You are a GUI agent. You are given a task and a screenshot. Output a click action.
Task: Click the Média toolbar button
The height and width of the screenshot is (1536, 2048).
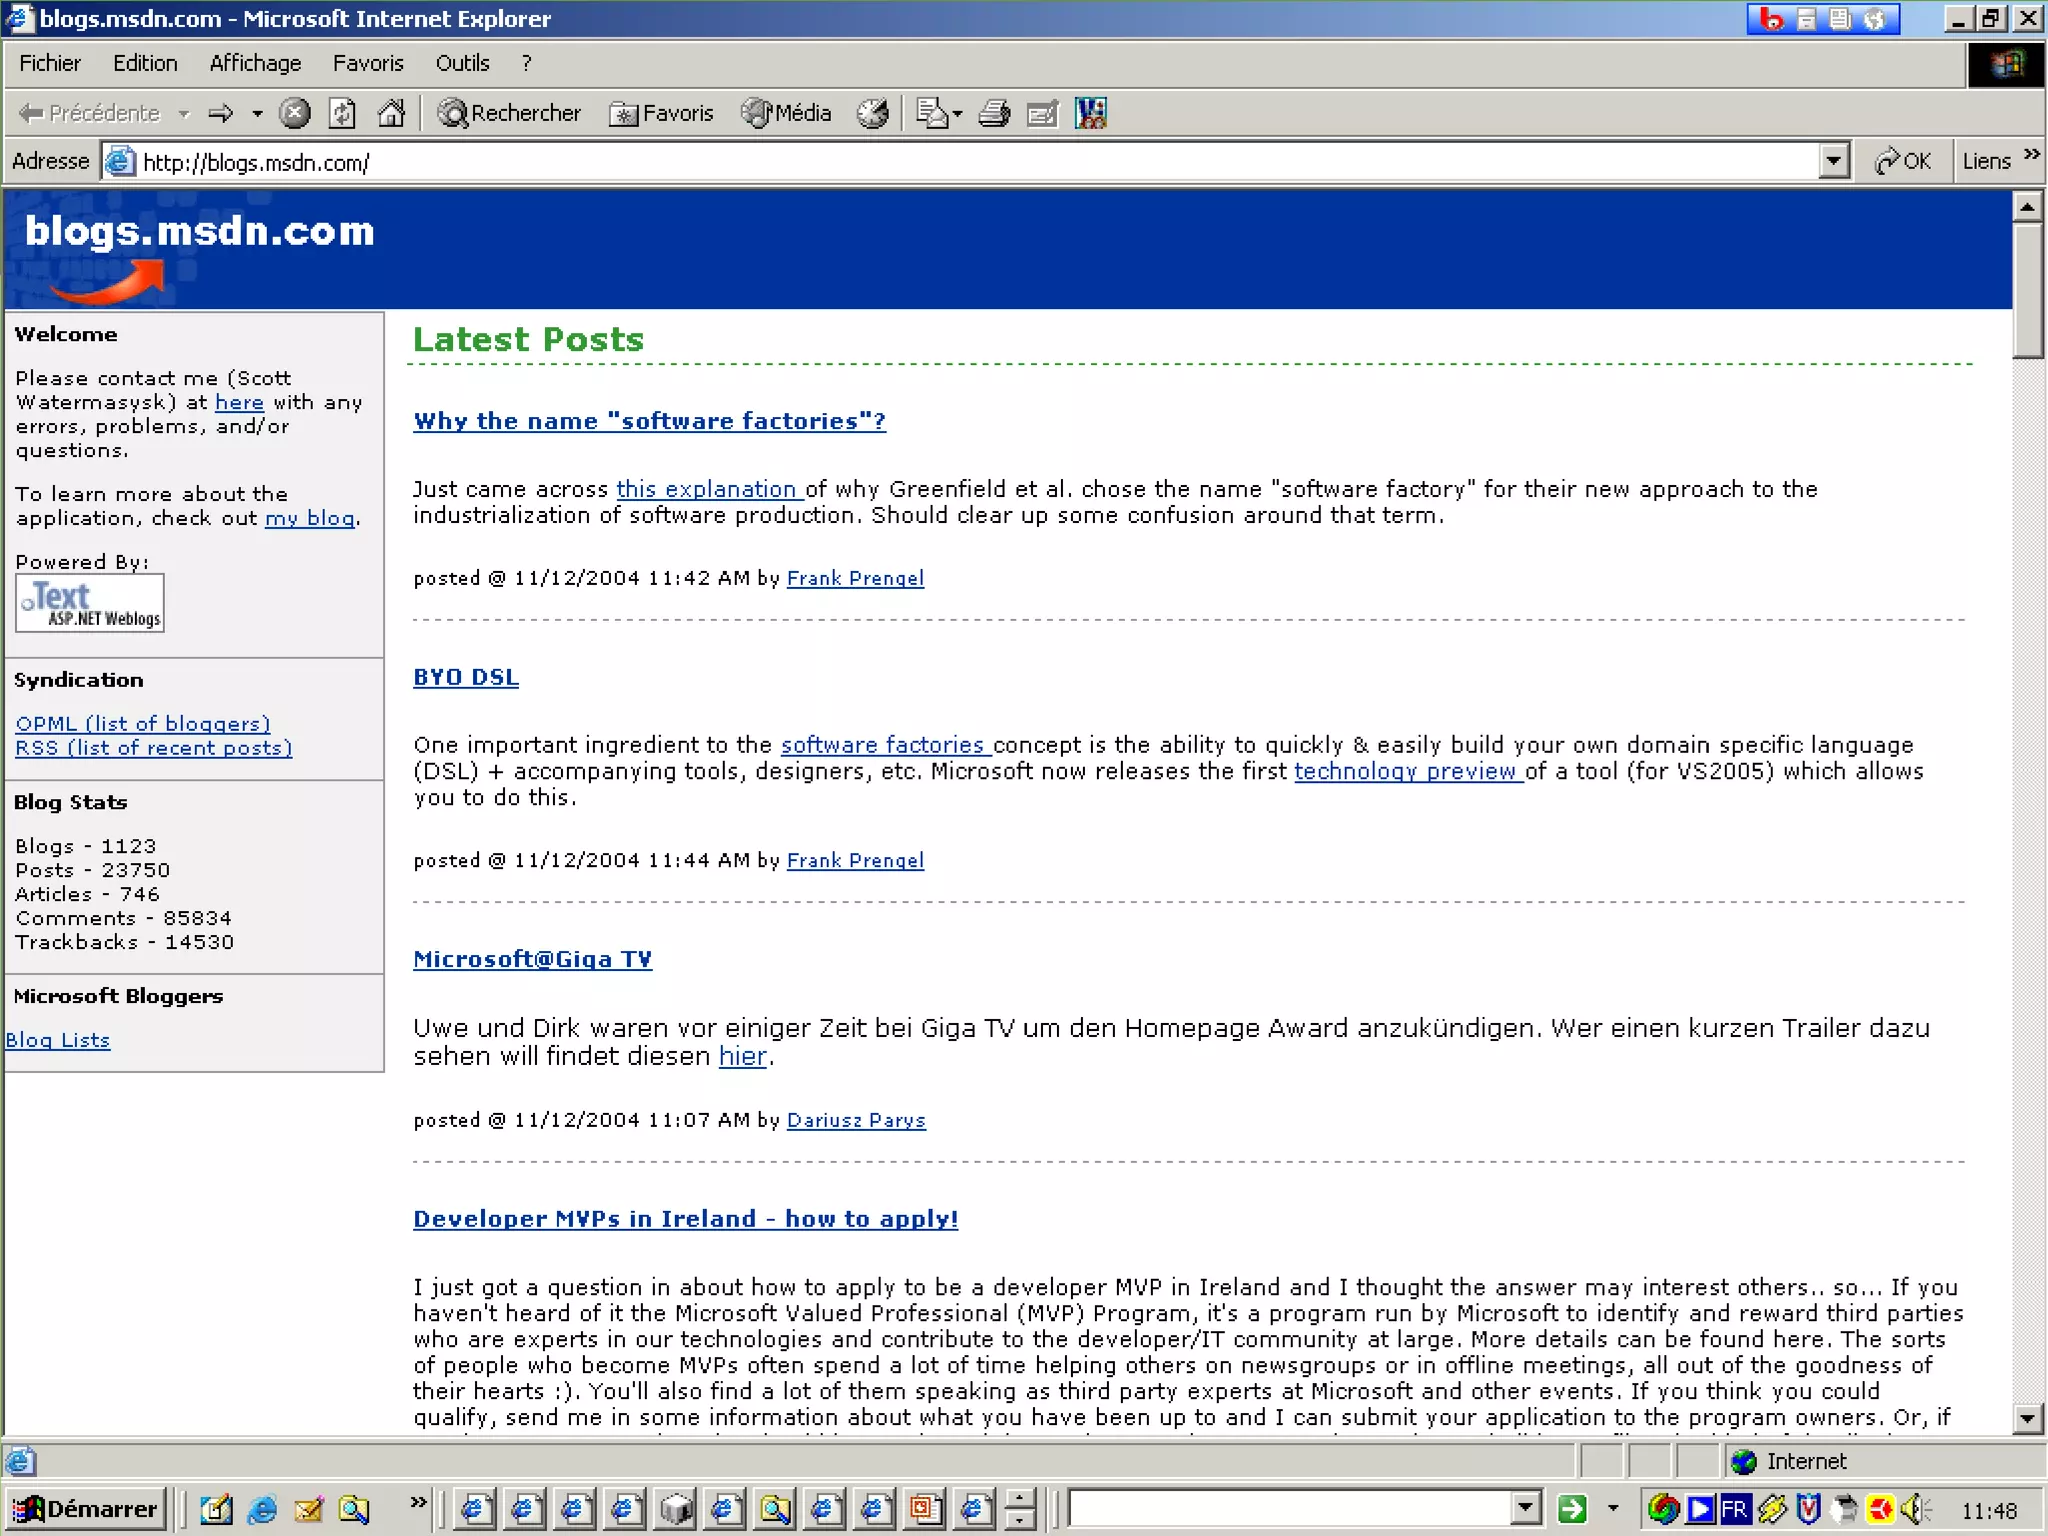click(787, 113)
